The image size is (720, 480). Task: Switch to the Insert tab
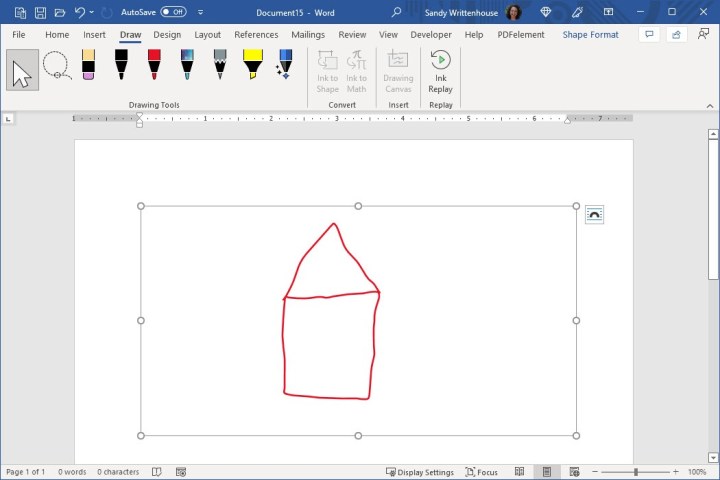(95, 34)
